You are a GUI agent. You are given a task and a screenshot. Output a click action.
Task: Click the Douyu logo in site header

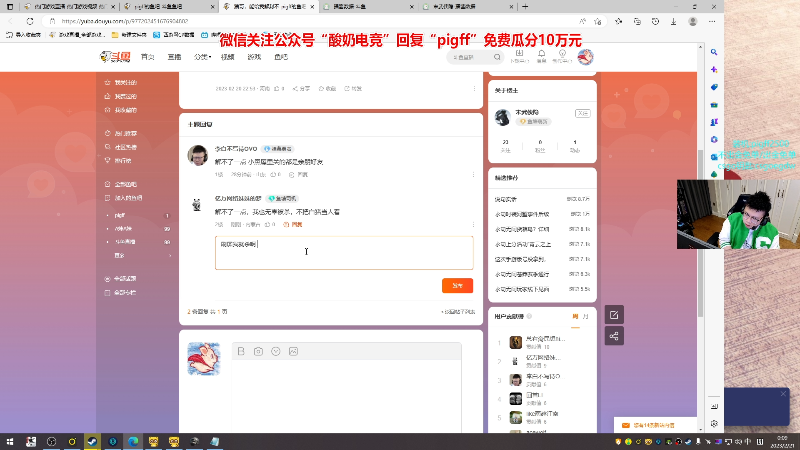[x=115, y=57]
